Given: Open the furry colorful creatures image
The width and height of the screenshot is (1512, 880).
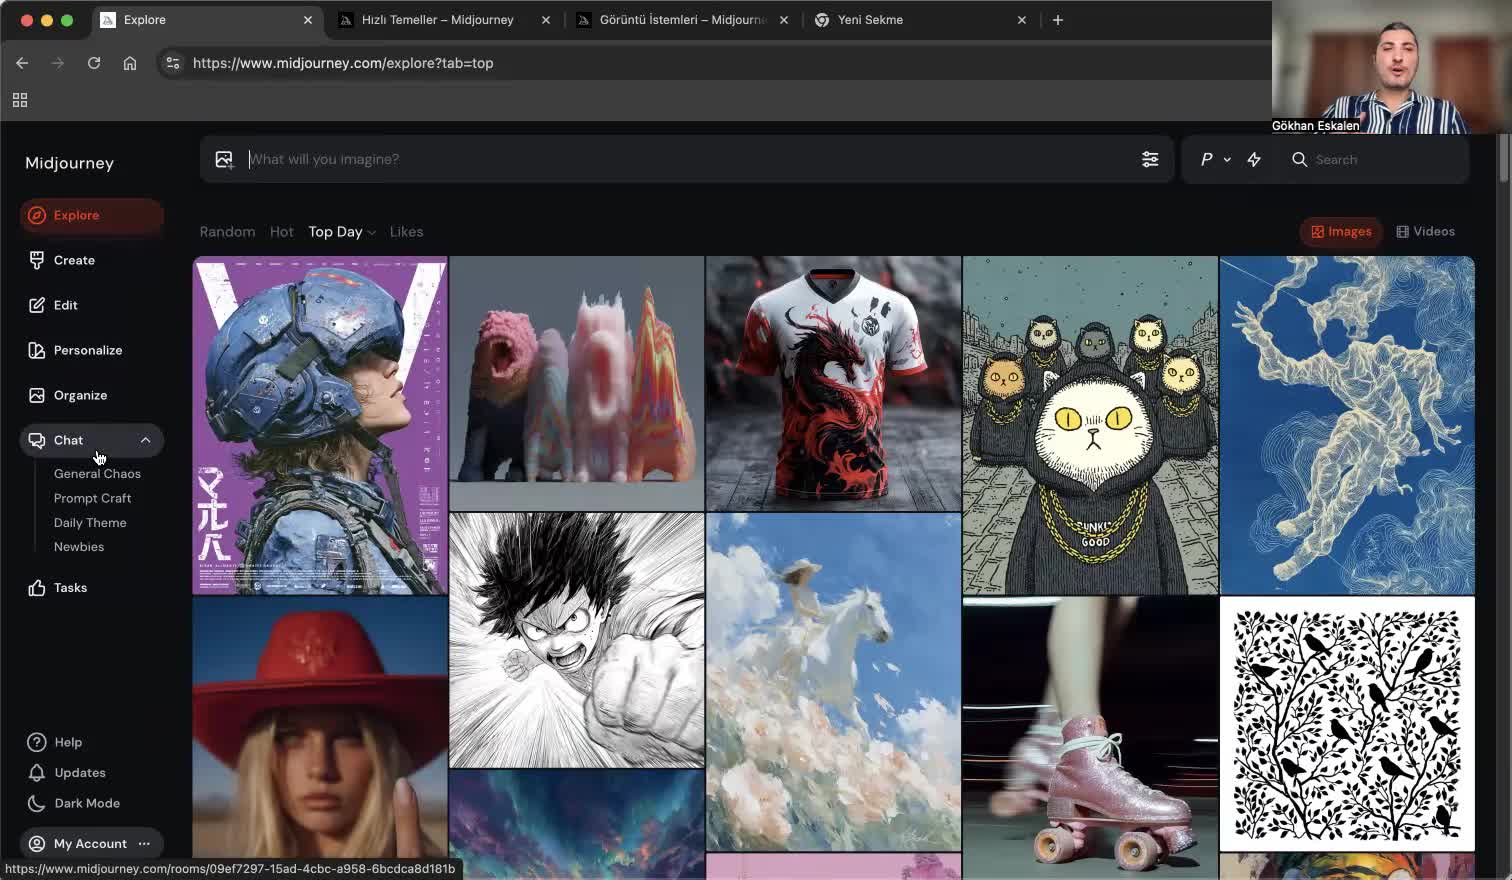Looking at the screenshot, I should click(x=577, y=384).
